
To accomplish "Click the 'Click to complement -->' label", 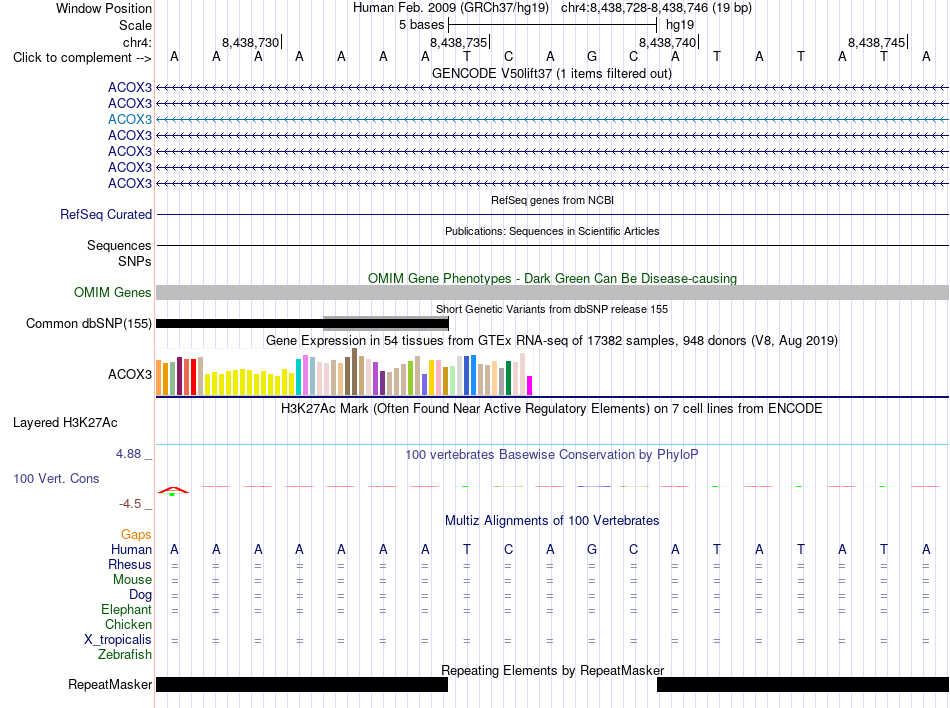I will pyautogui.click(x=82, y=58).
